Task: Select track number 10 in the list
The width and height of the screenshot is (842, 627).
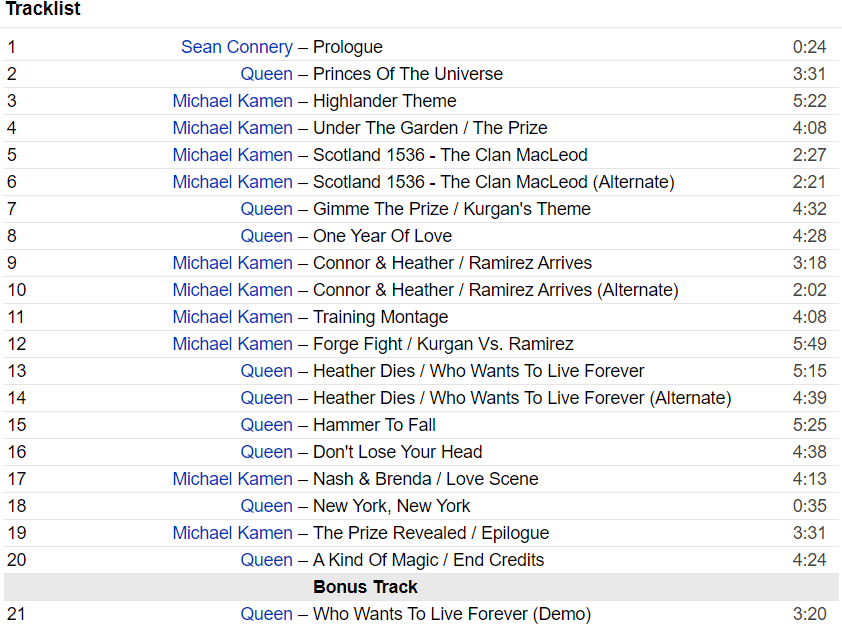Action: (x=17, y=290)
